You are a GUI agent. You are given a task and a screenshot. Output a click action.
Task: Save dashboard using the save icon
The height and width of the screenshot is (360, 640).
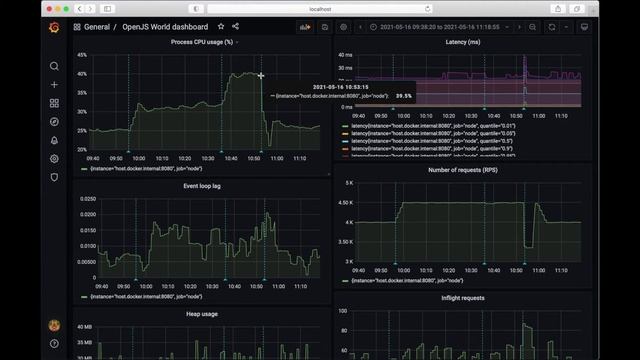[325, 27]
